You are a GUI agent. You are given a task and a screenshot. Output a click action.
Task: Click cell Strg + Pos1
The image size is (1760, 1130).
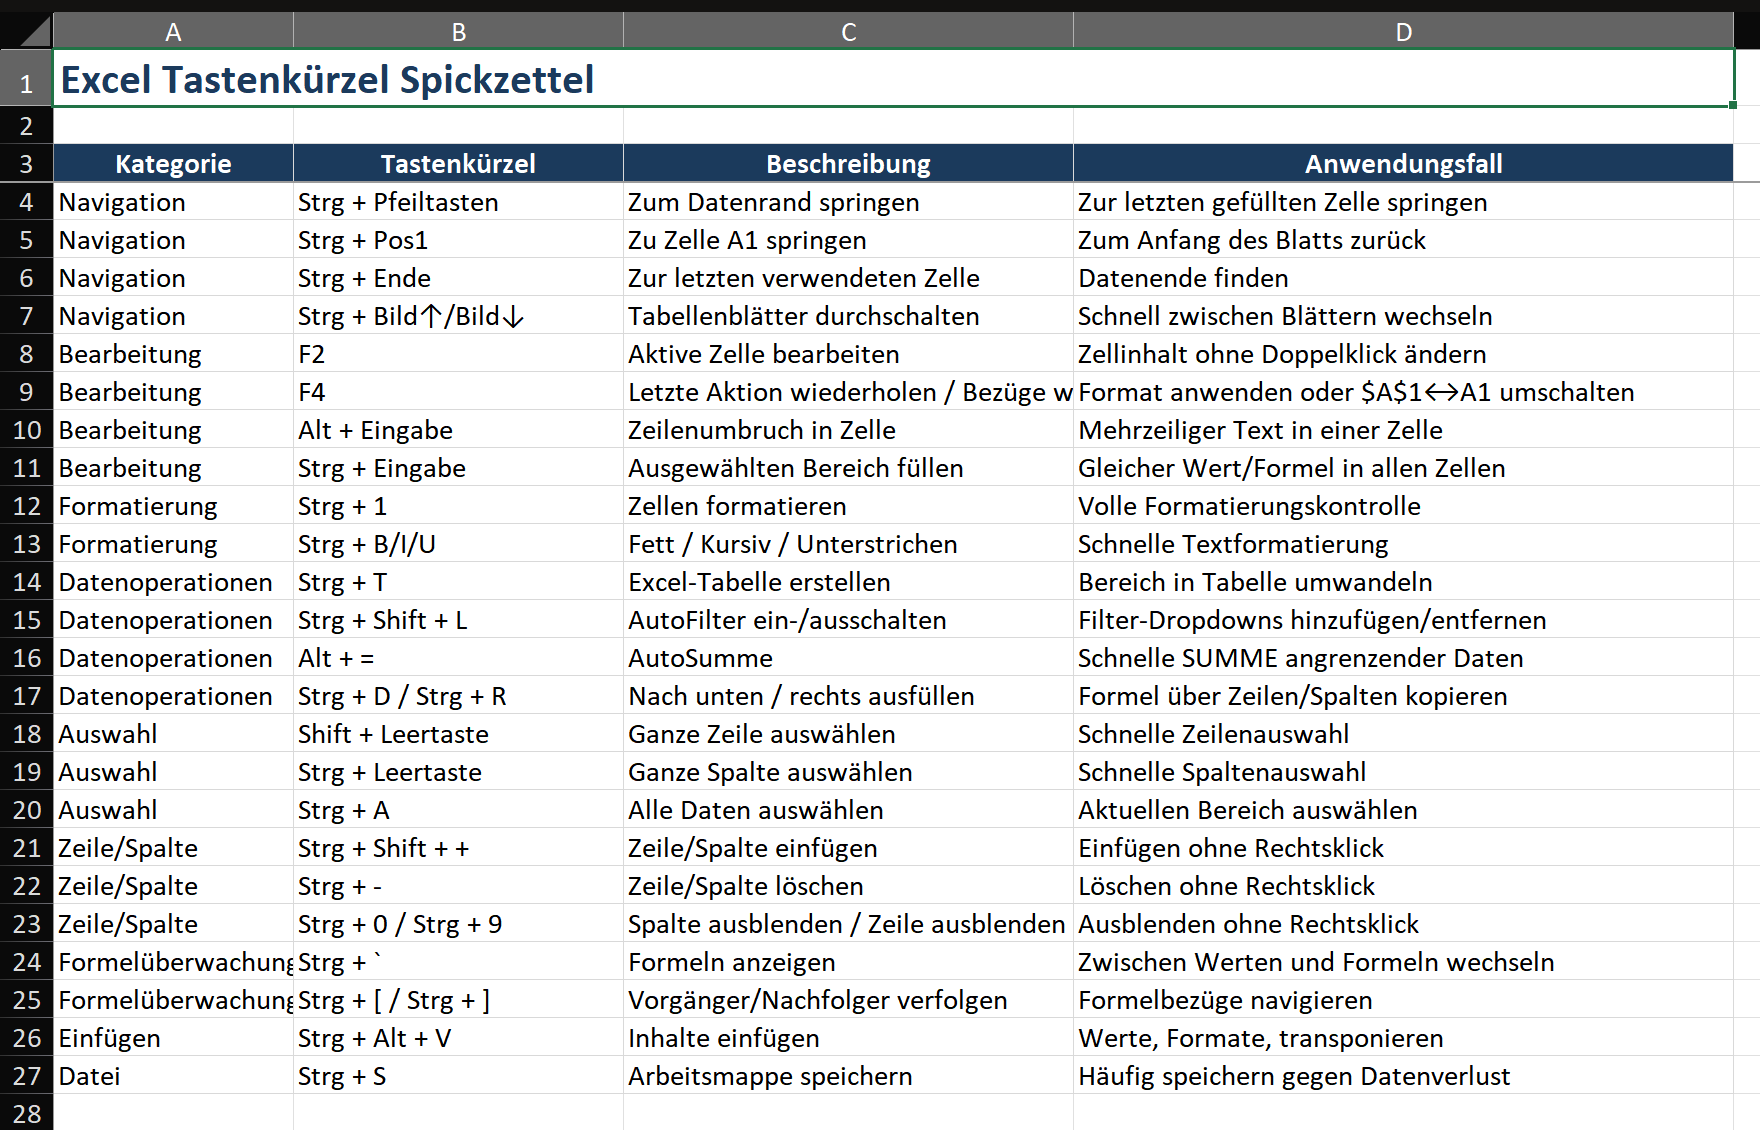[458, 240]
